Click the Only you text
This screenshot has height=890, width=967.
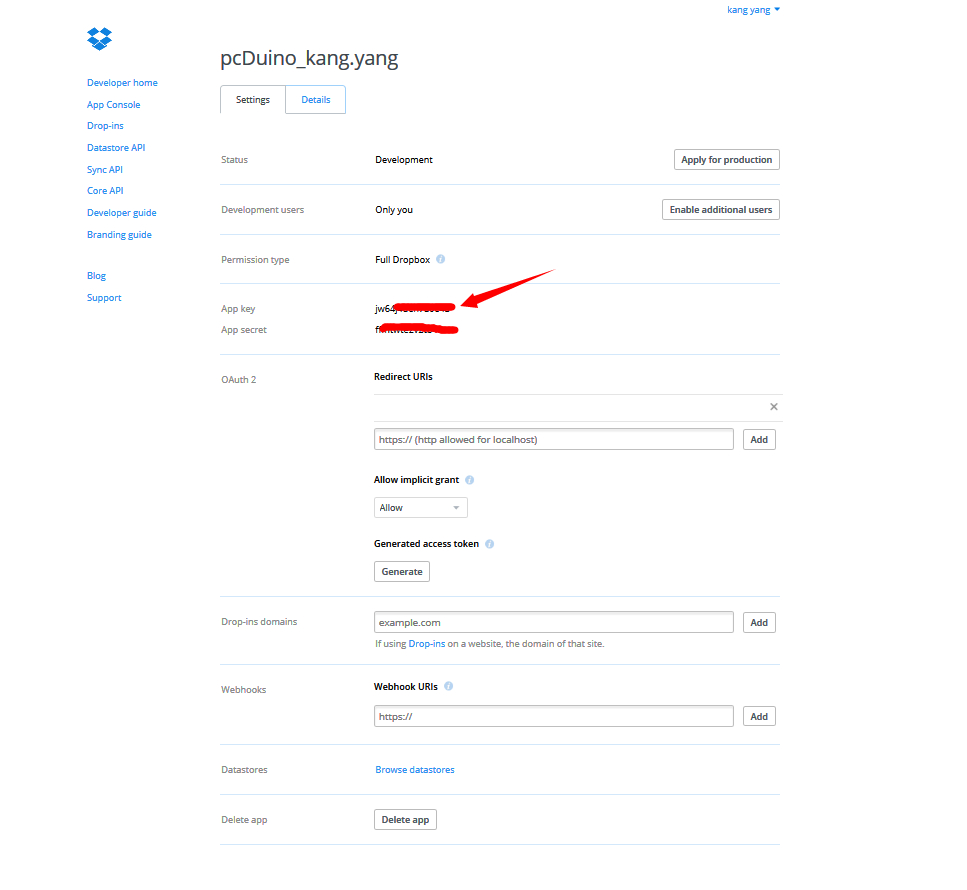pyautogui.click(x=394, y=210)
